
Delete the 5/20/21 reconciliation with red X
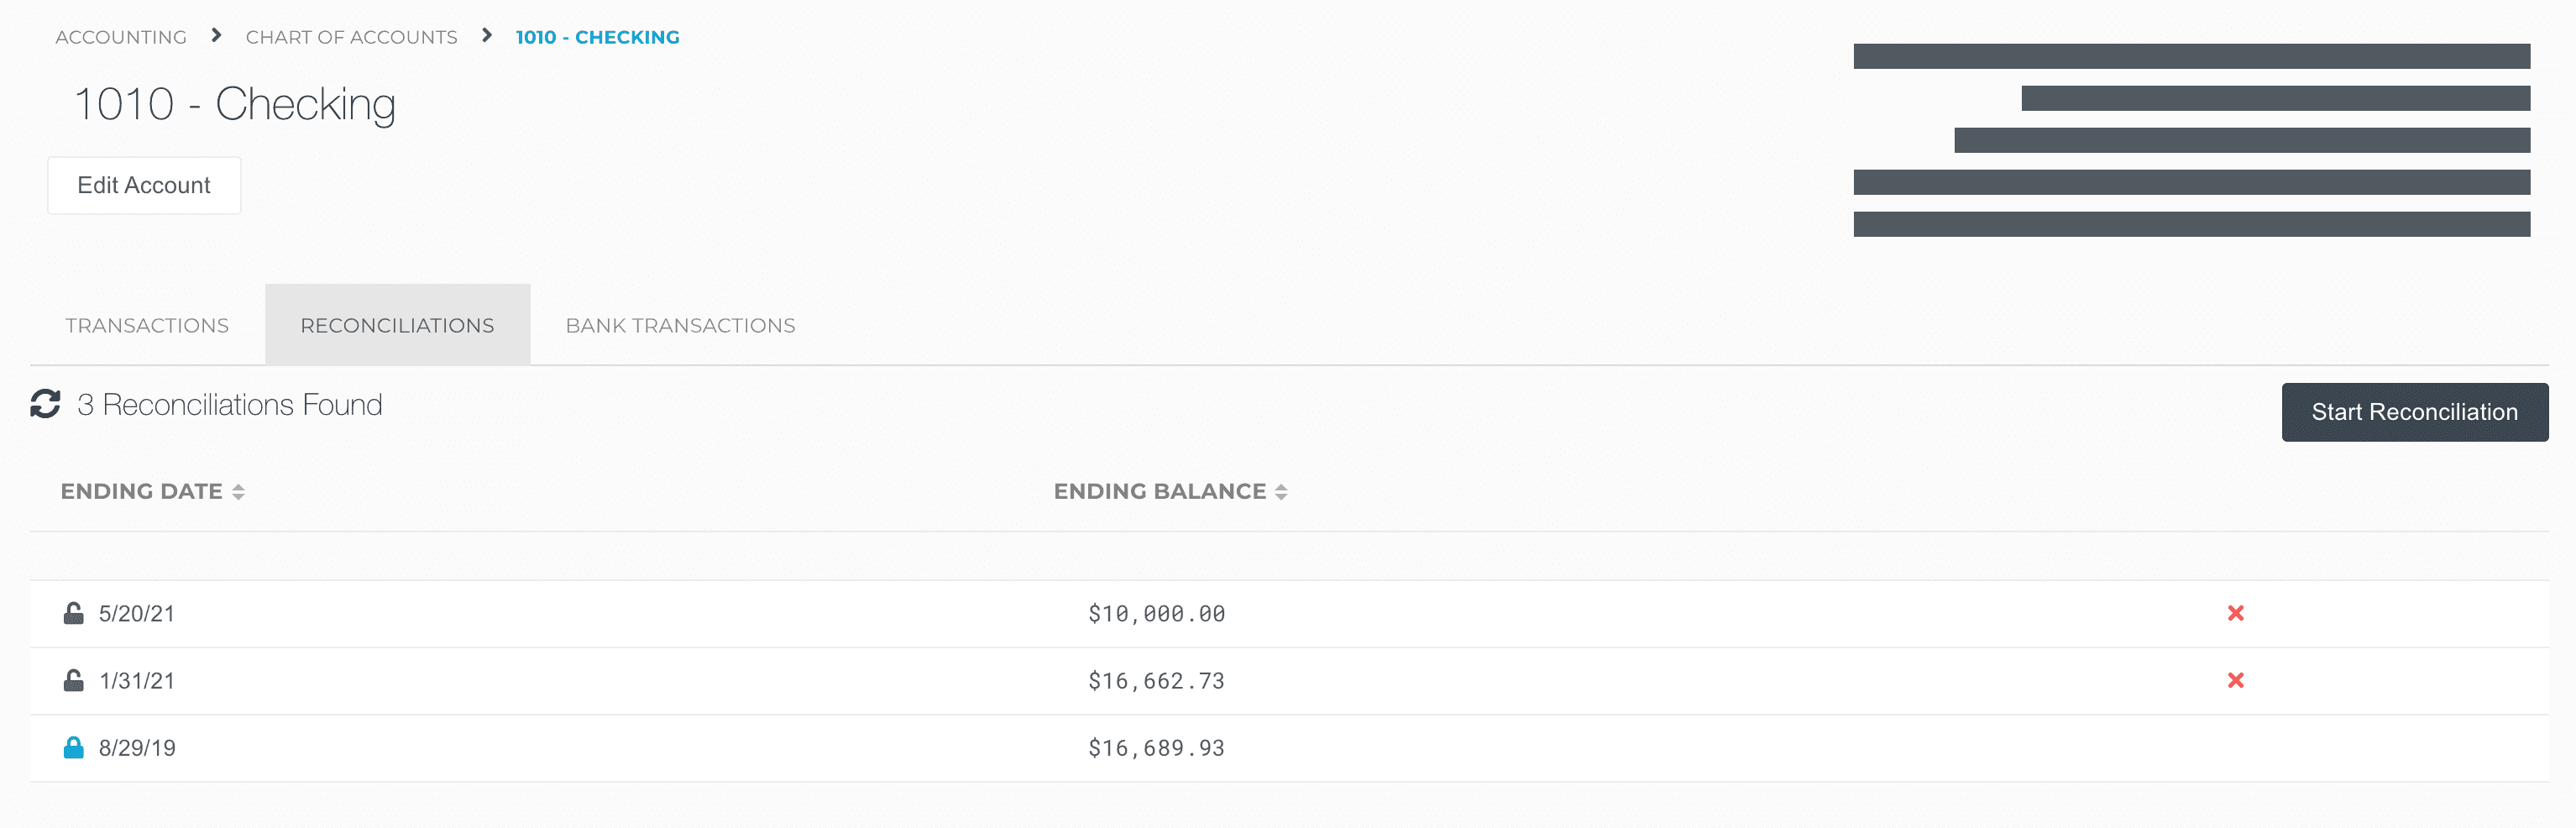(x=2235, y=613)
